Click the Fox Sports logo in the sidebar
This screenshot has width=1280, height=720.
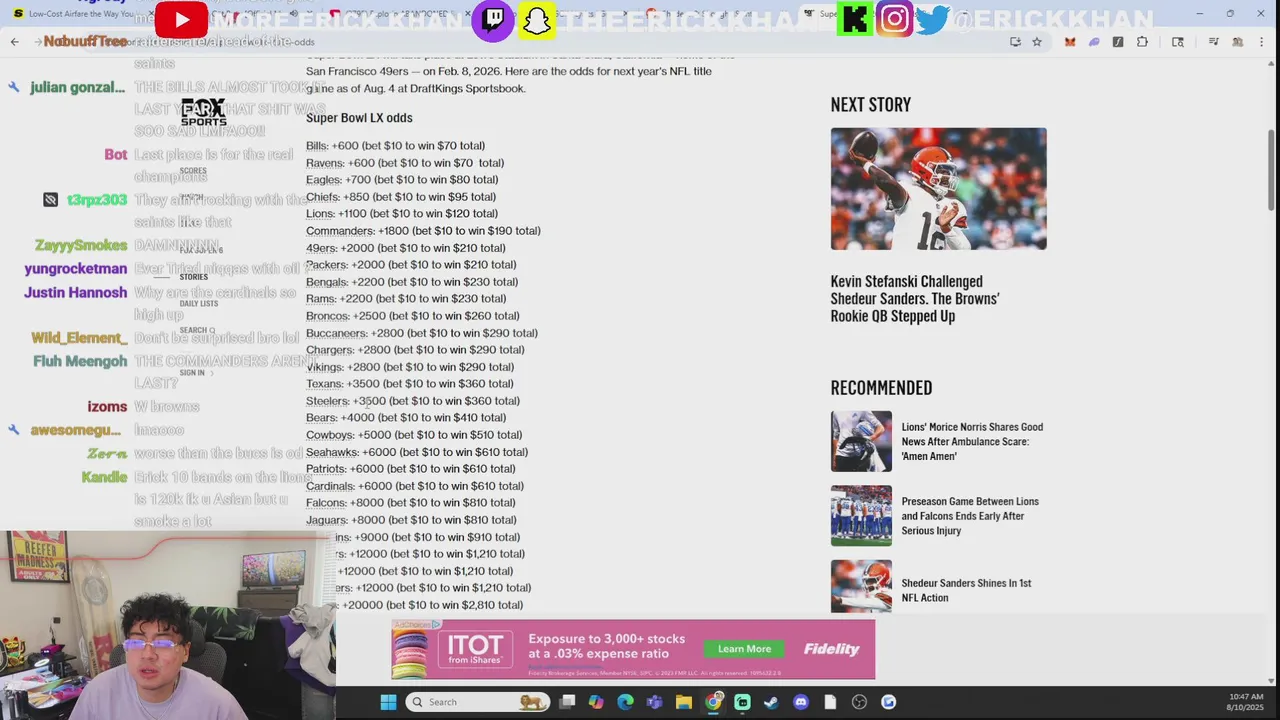[203, 111]
